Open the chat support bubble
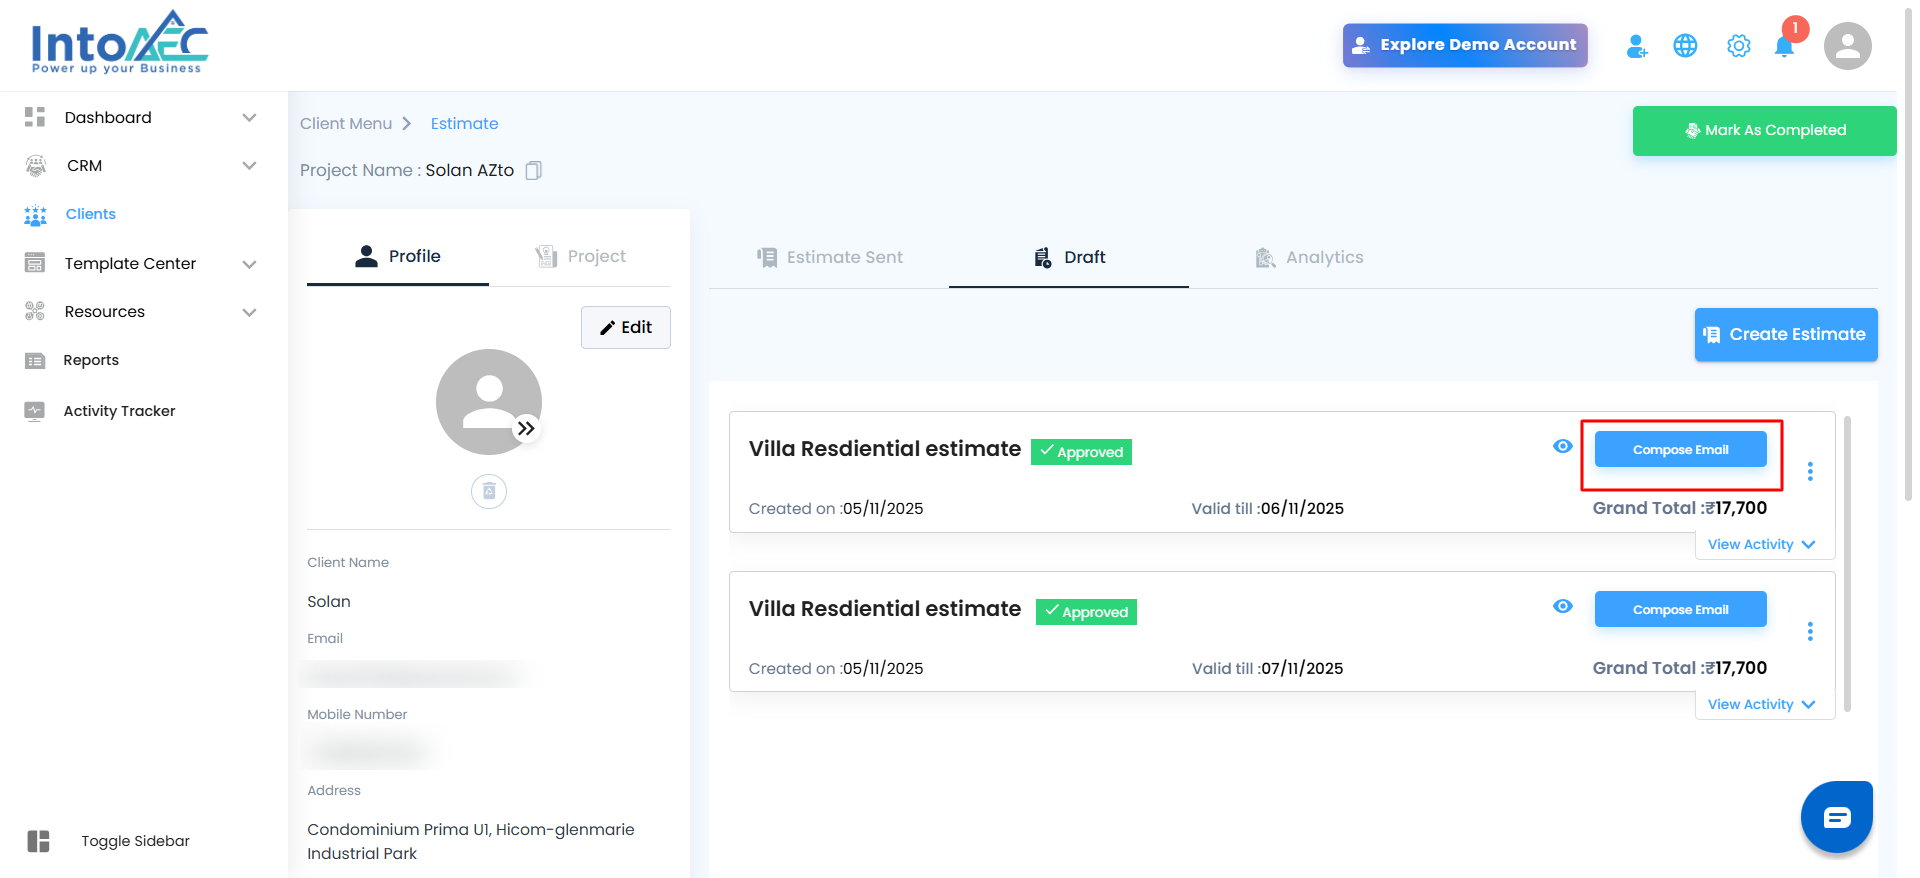This screenshot has height=878, width=1920. click(x=1837, y=817)
